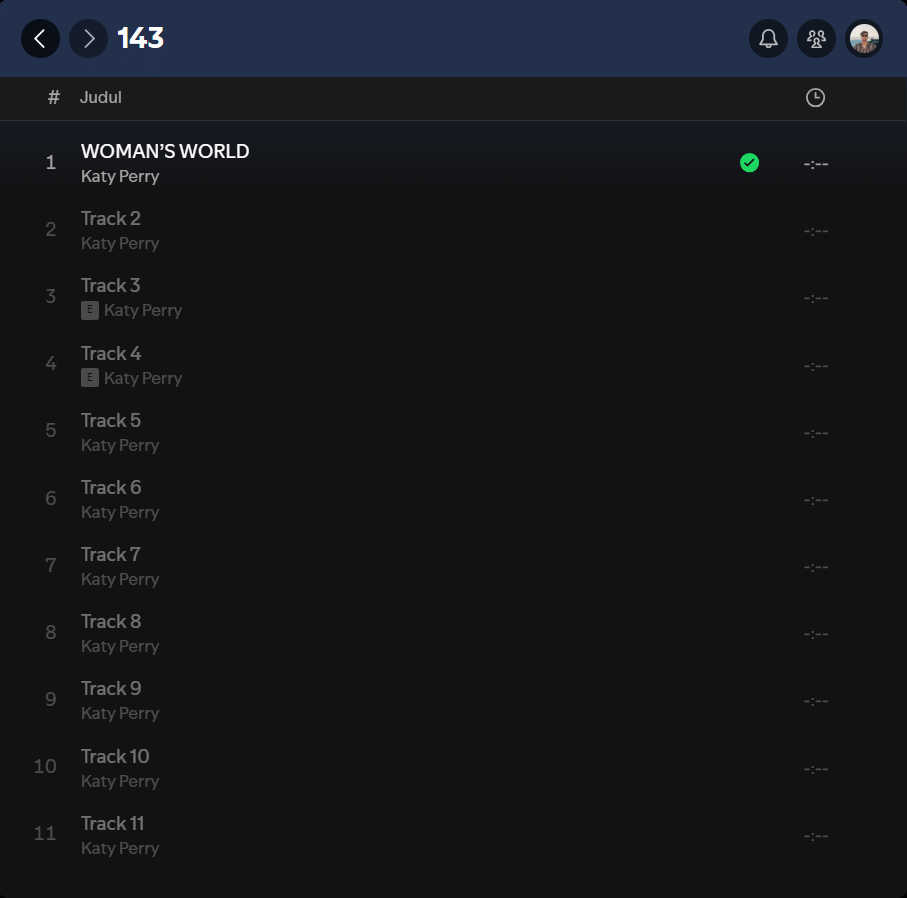
Task: Click the explicit badge on Track 4
Action: pos(90,378)
